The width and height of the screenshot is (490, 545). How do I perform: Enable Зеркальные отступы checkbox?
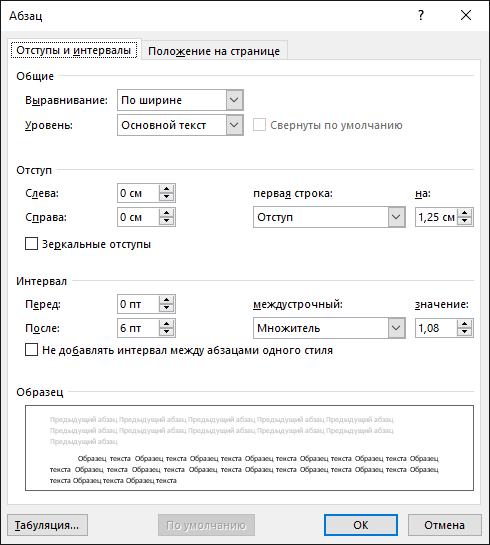[x=31, y=244]
